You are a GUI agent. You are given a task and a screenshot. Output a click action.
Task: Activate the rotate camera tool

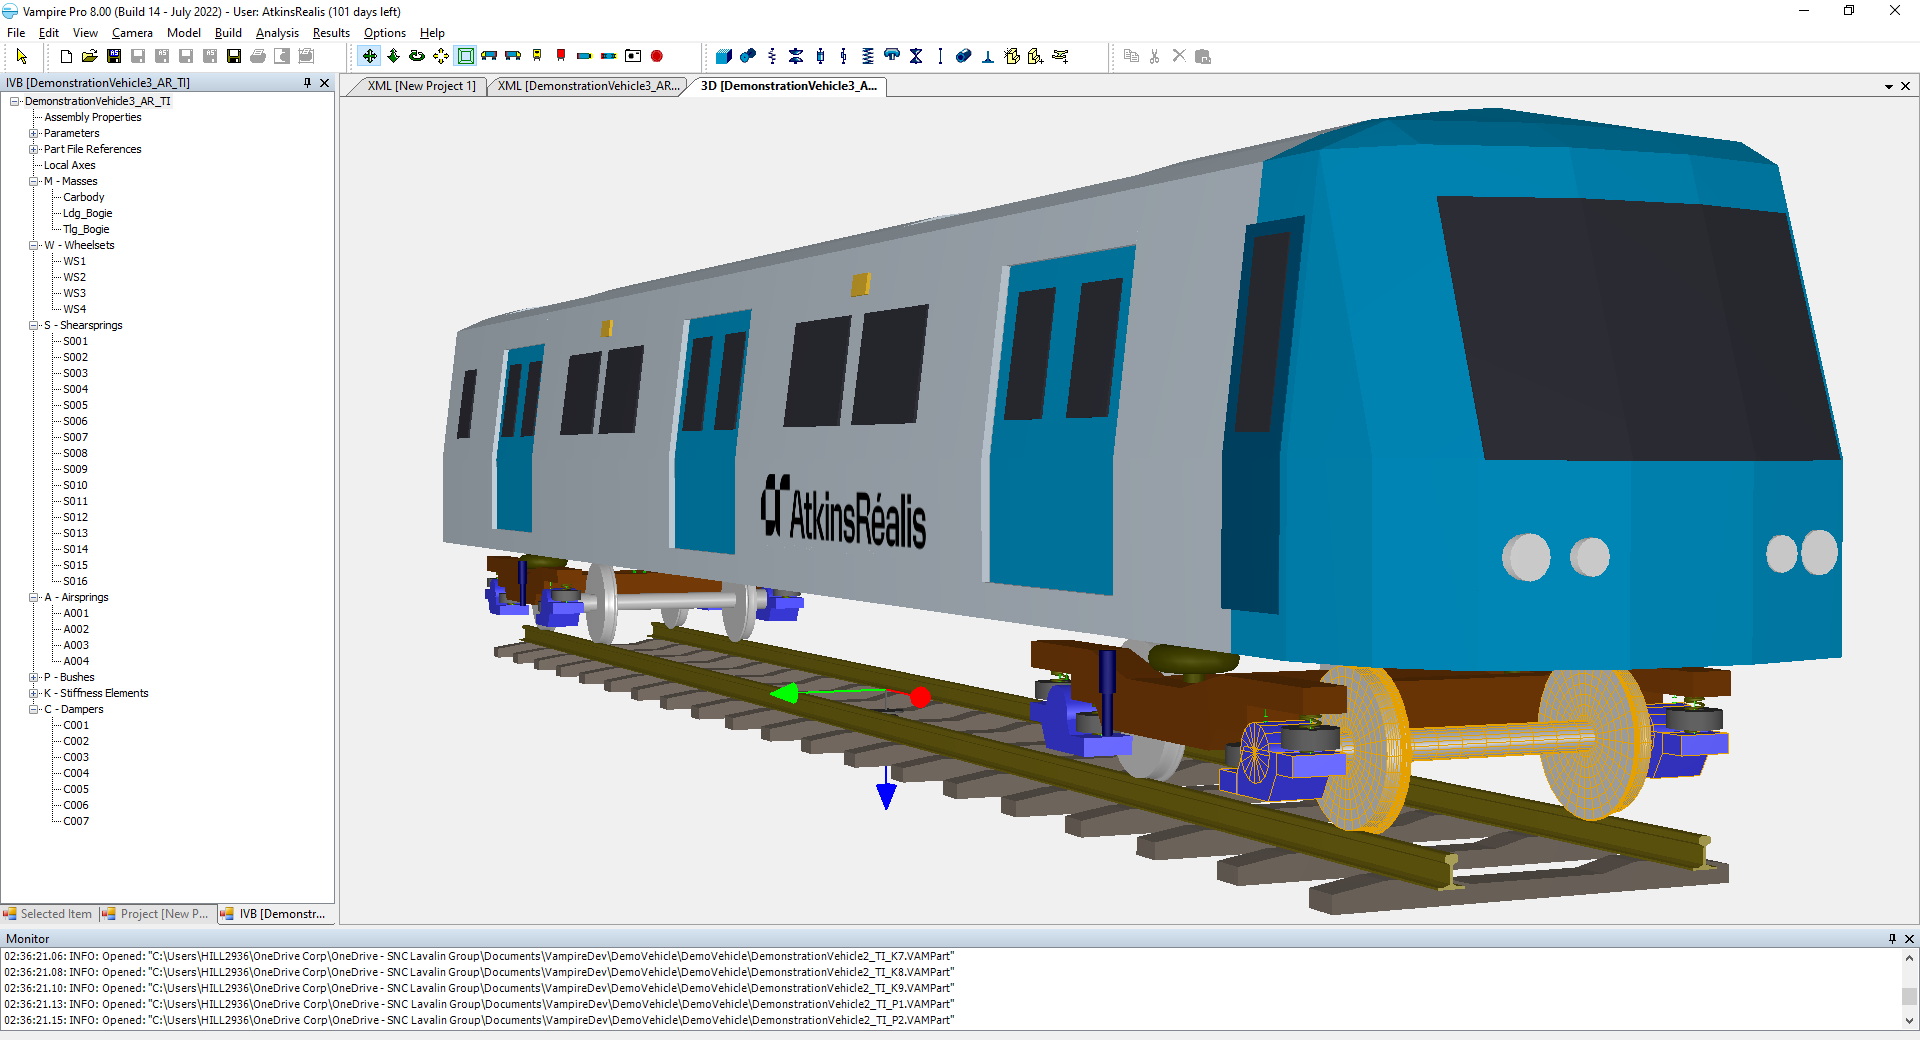(417, 56)
